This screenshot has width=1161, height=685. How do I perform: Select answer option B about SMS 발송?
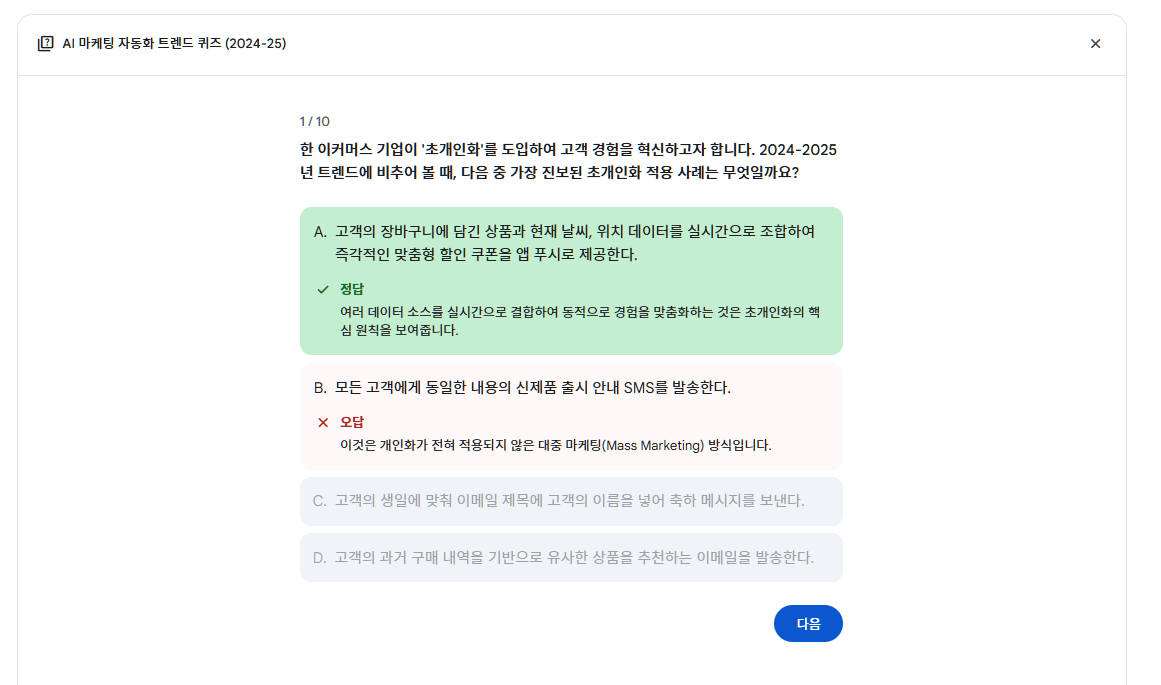(x=571, y=416)
